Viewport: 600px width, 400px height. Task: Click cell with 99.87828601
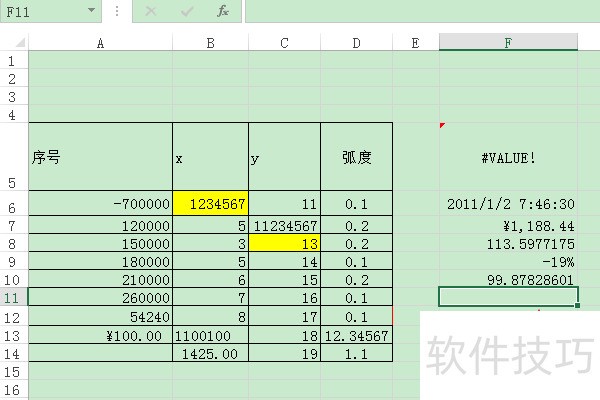508,279
